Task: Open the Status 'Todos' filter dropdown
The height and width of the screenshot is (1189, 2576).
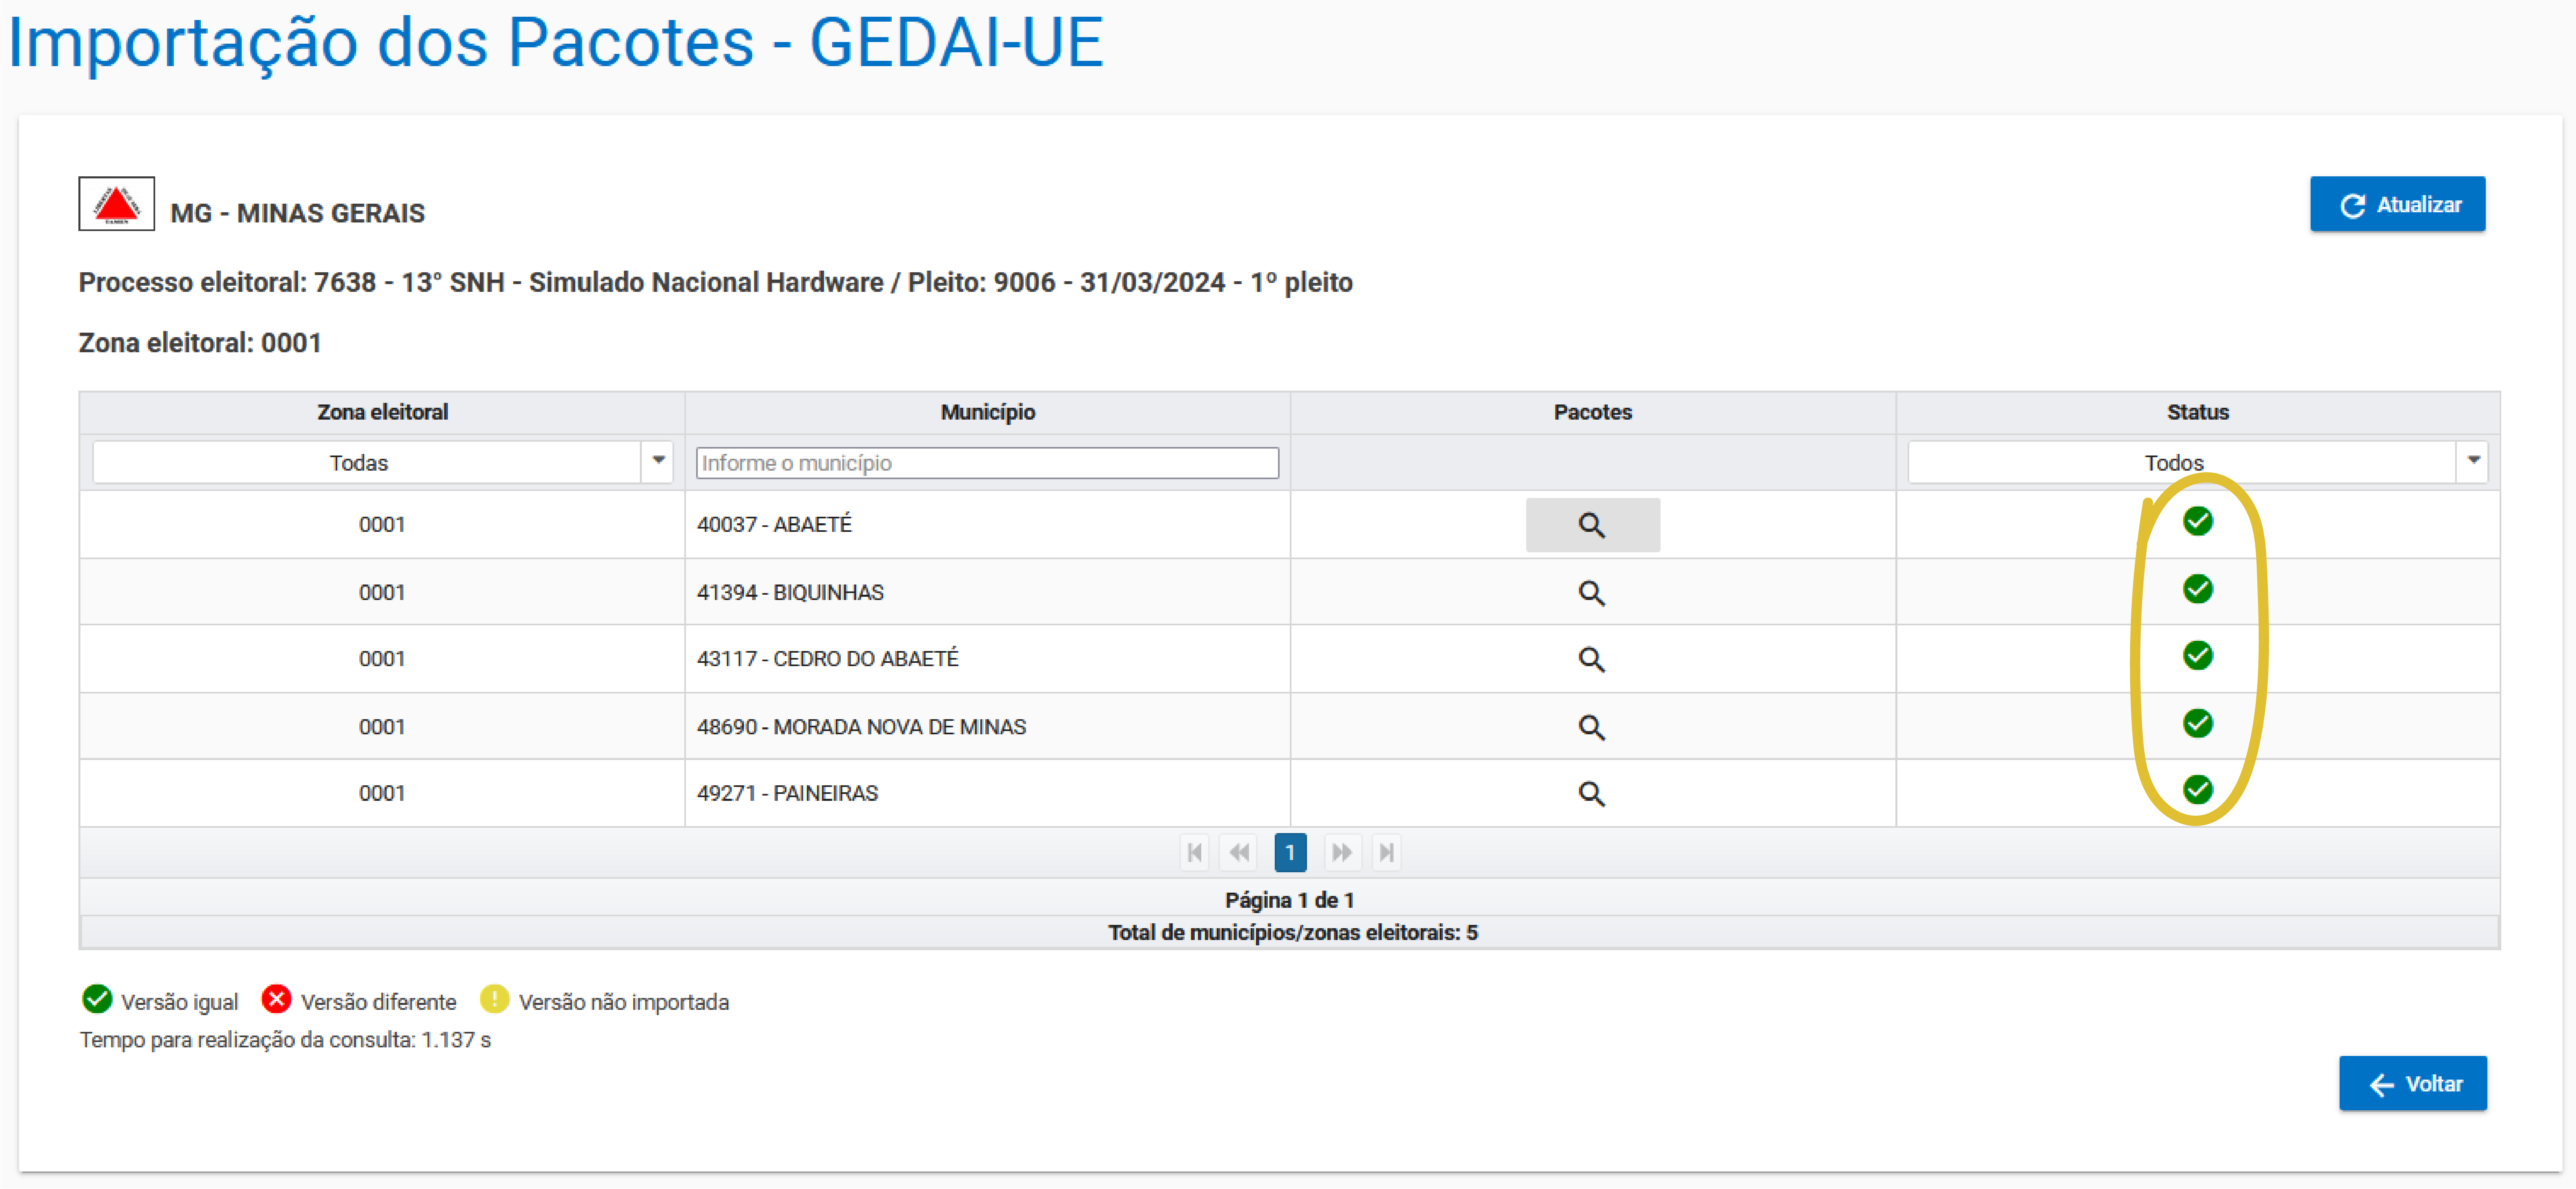Action: [2197, 463]
